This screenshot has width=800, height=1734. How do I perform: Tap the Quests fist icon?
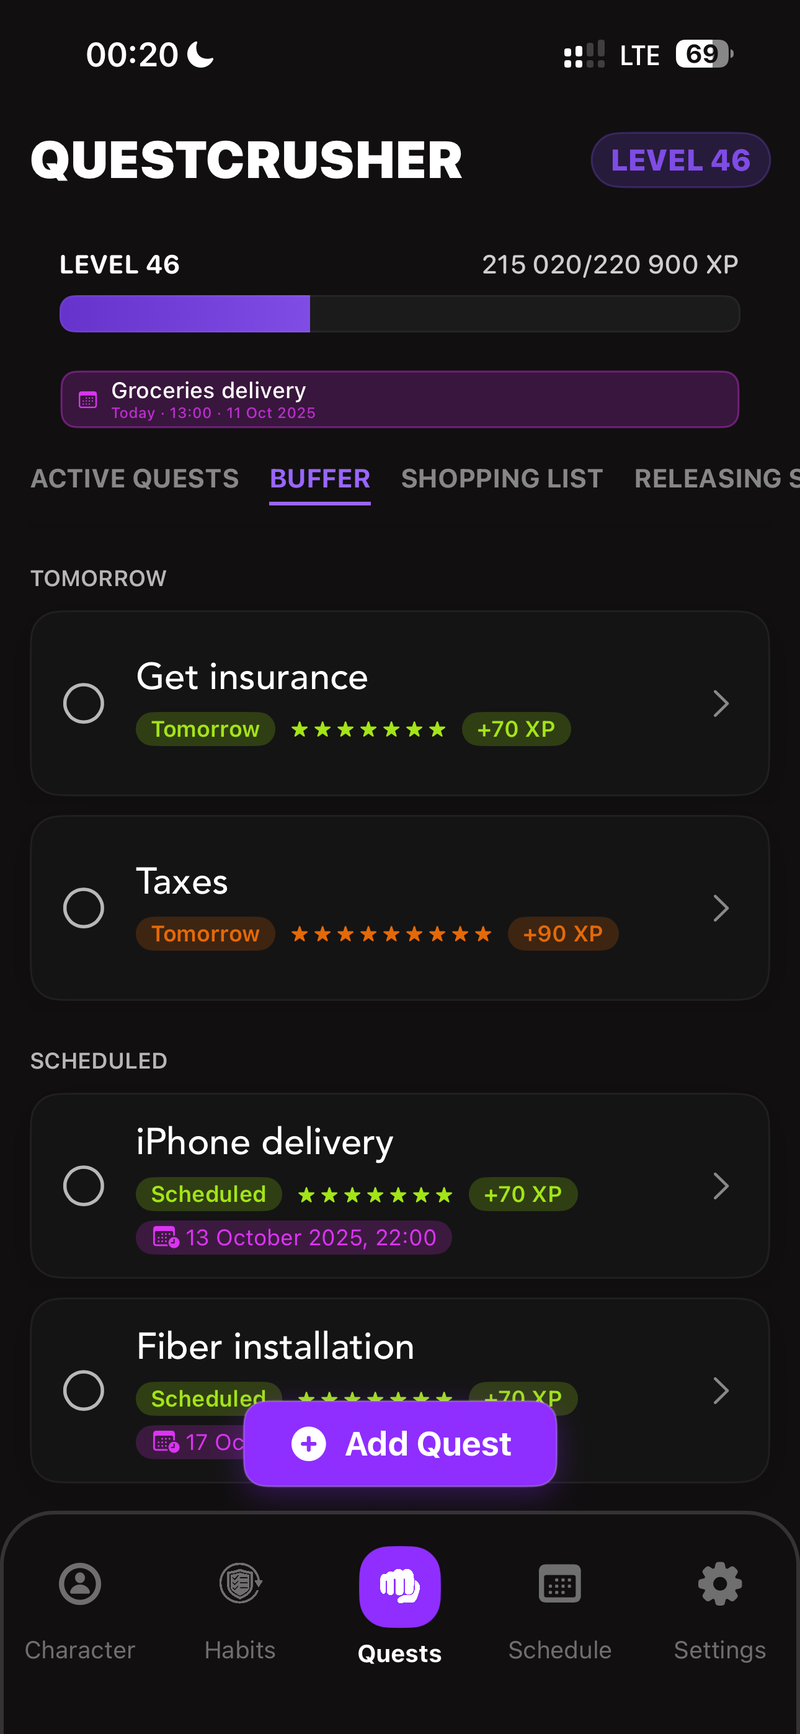[400, 1586]
